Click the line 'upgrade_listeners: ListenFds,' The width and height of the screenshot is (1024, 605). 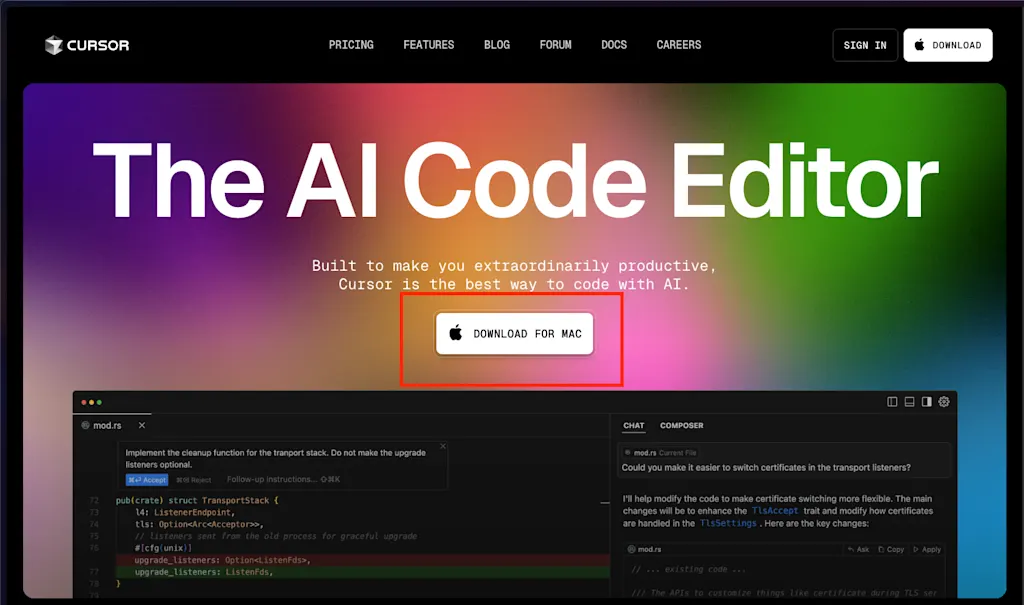coord(204,572)
